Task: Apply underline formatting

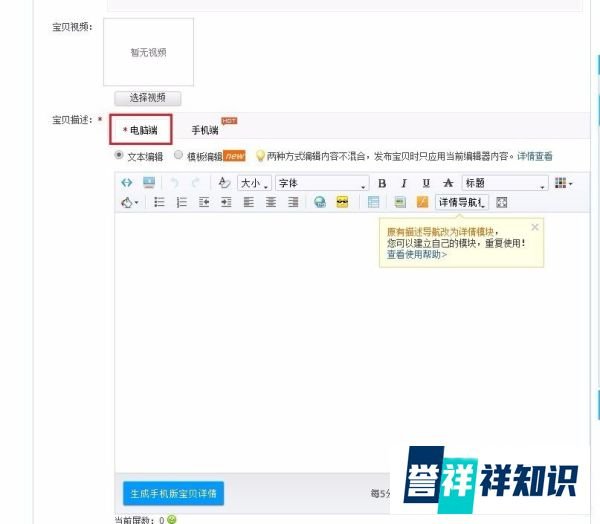Action: tap(426, 183)
